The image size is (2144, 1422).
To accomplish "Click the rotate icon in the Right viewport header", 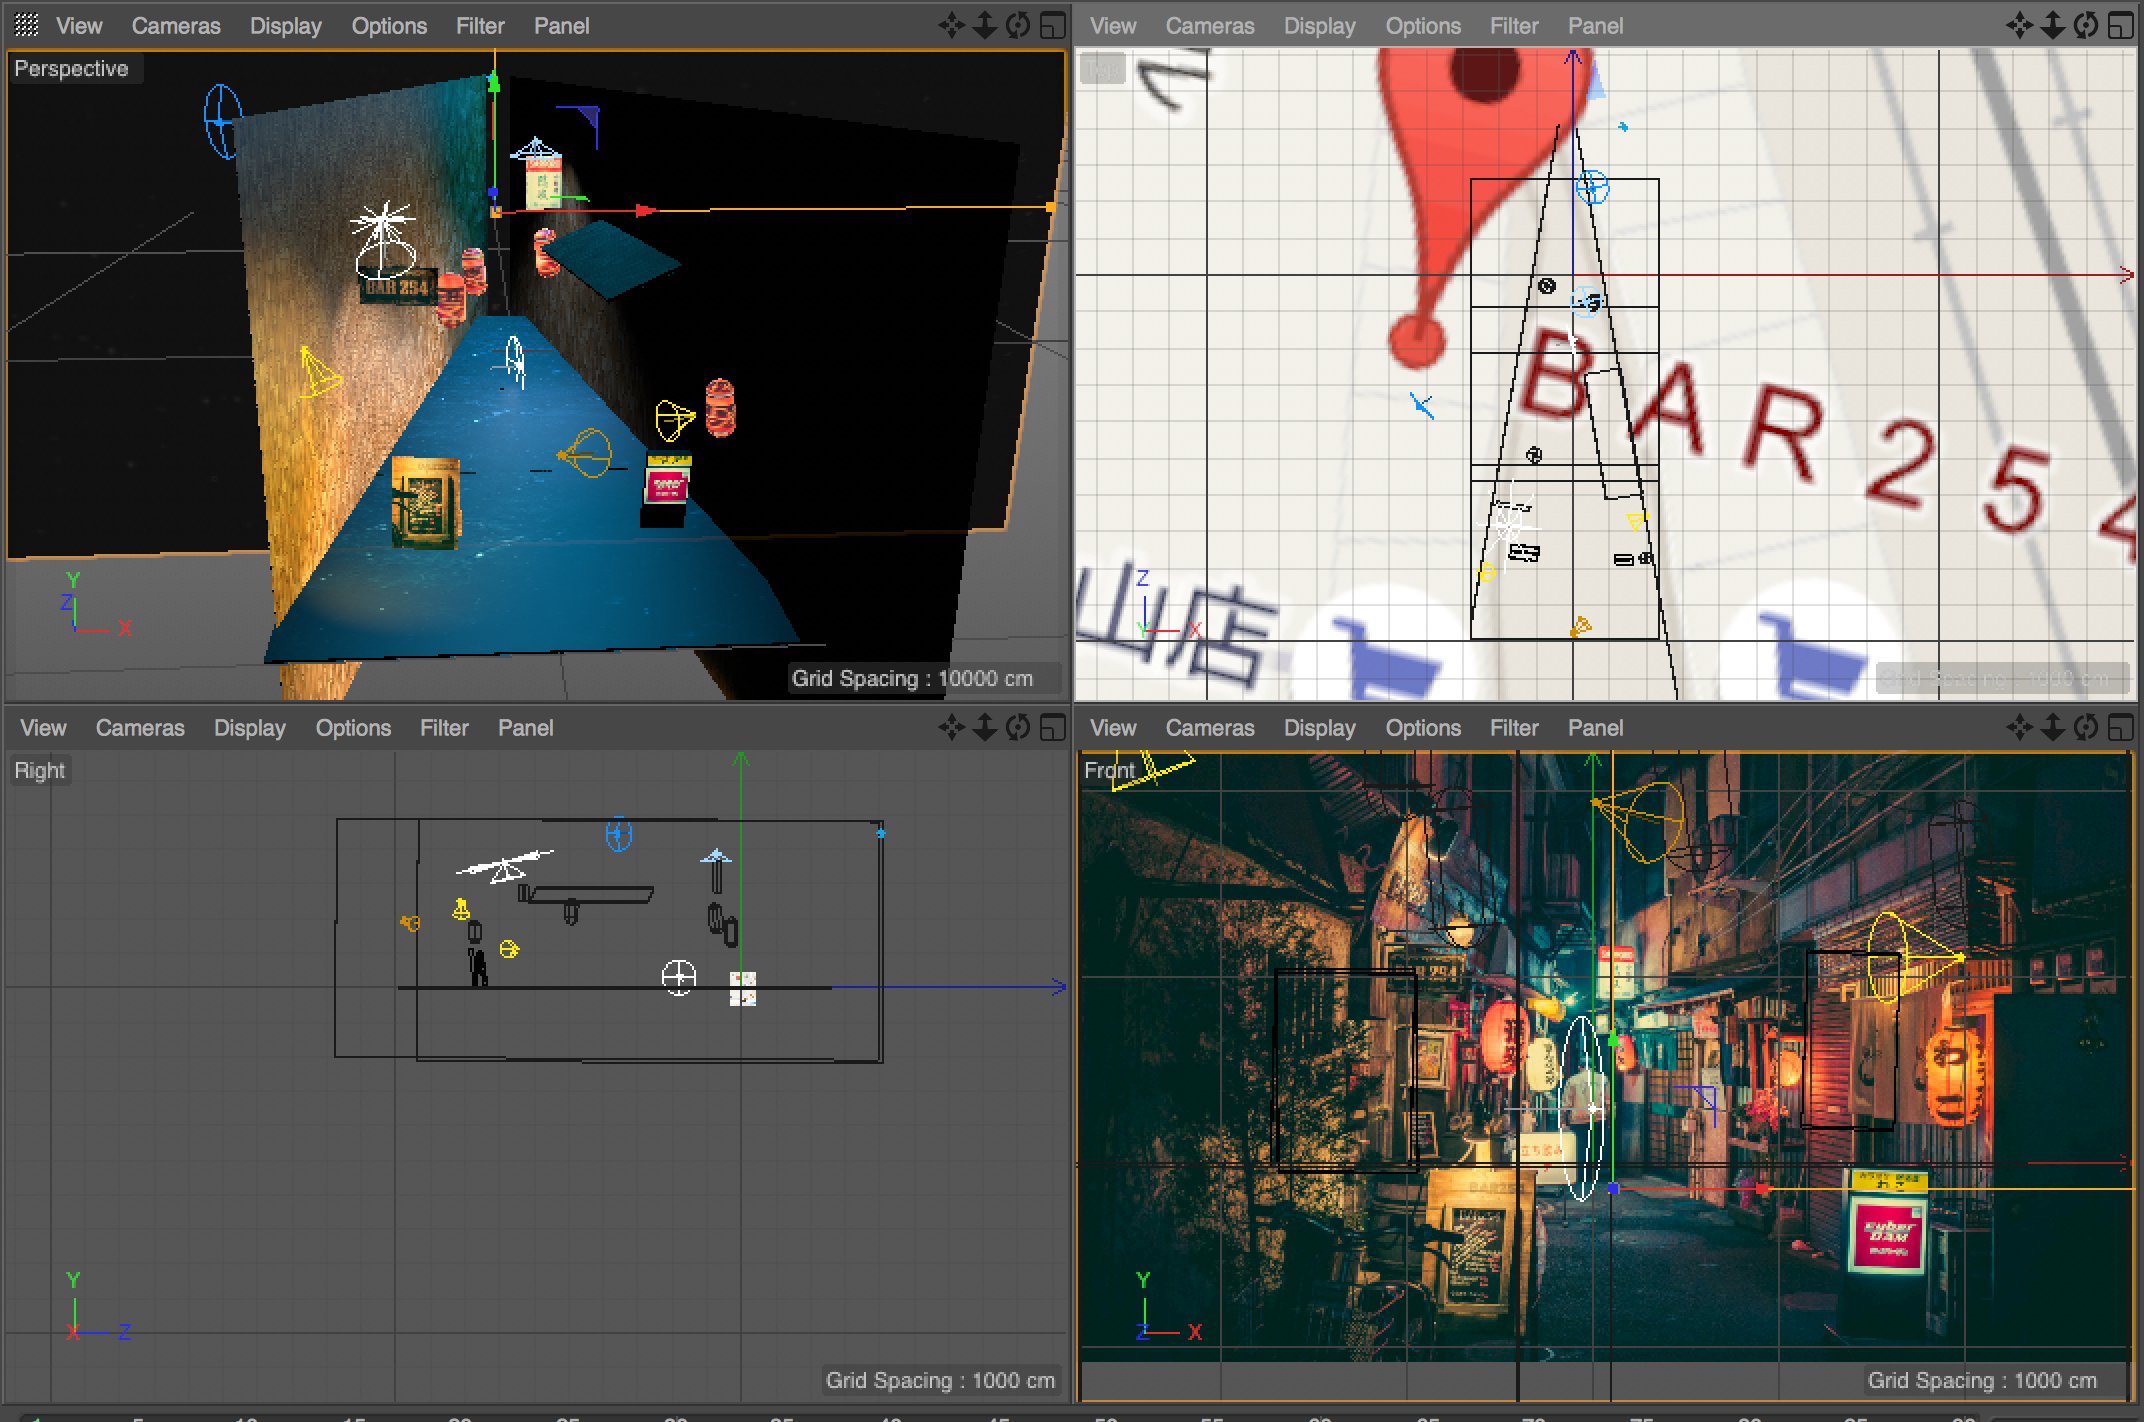I will (x=1018, y=728).
